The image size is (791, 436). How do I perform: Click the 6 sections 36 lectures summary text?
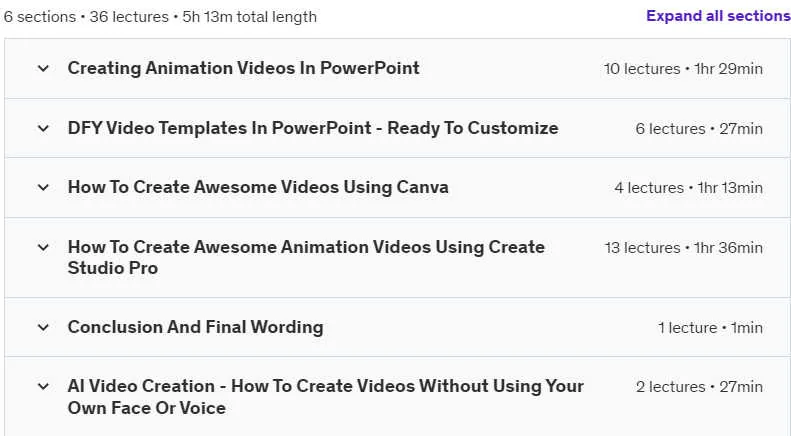pyautogui.click(x=160, y=17)
